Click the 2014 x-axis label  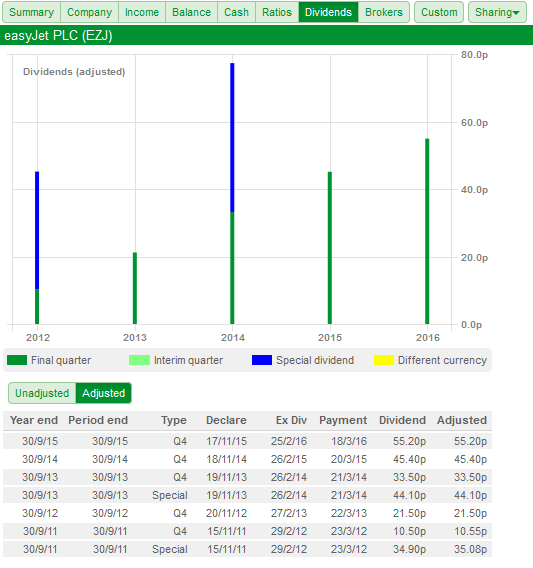click(233, 338)
